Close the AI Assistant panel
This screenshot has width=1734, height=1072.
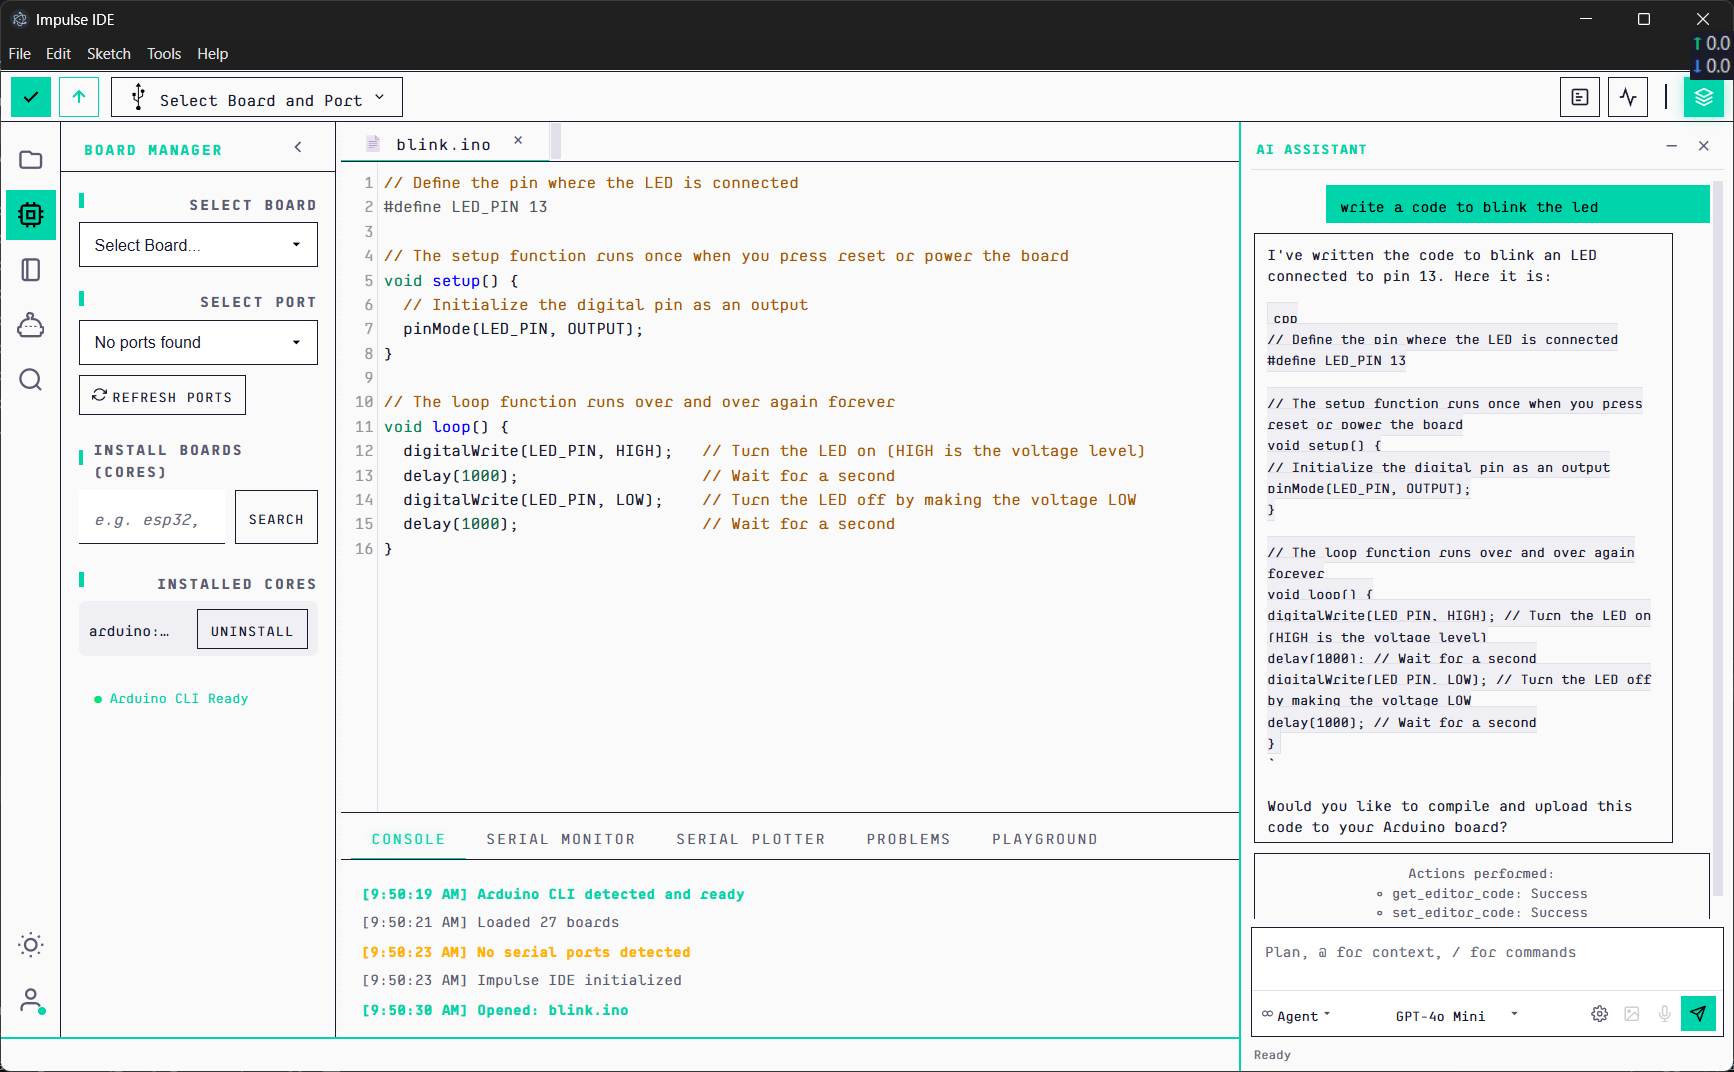(1704, 146)
